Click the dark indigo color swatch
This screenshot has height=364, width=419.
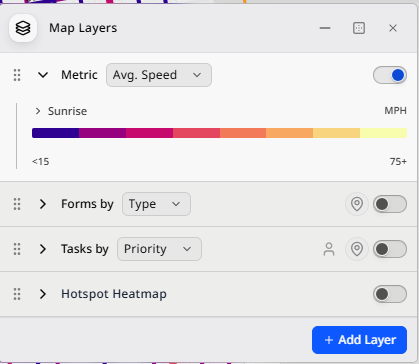(55, 133)
